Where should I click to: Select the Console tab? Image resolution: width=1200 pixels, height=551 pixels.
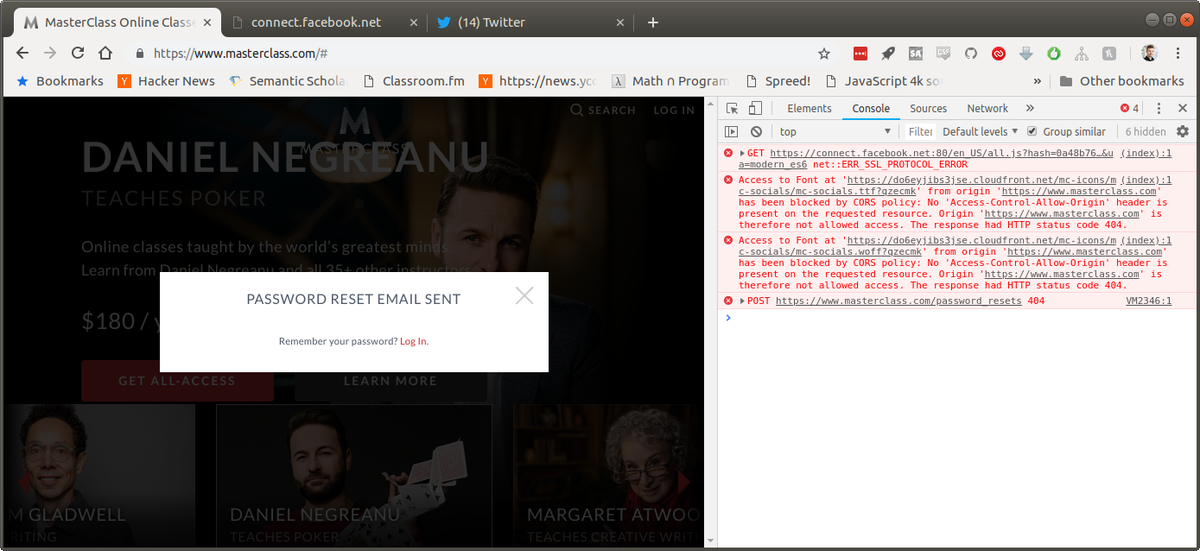(x=871, y=108)
